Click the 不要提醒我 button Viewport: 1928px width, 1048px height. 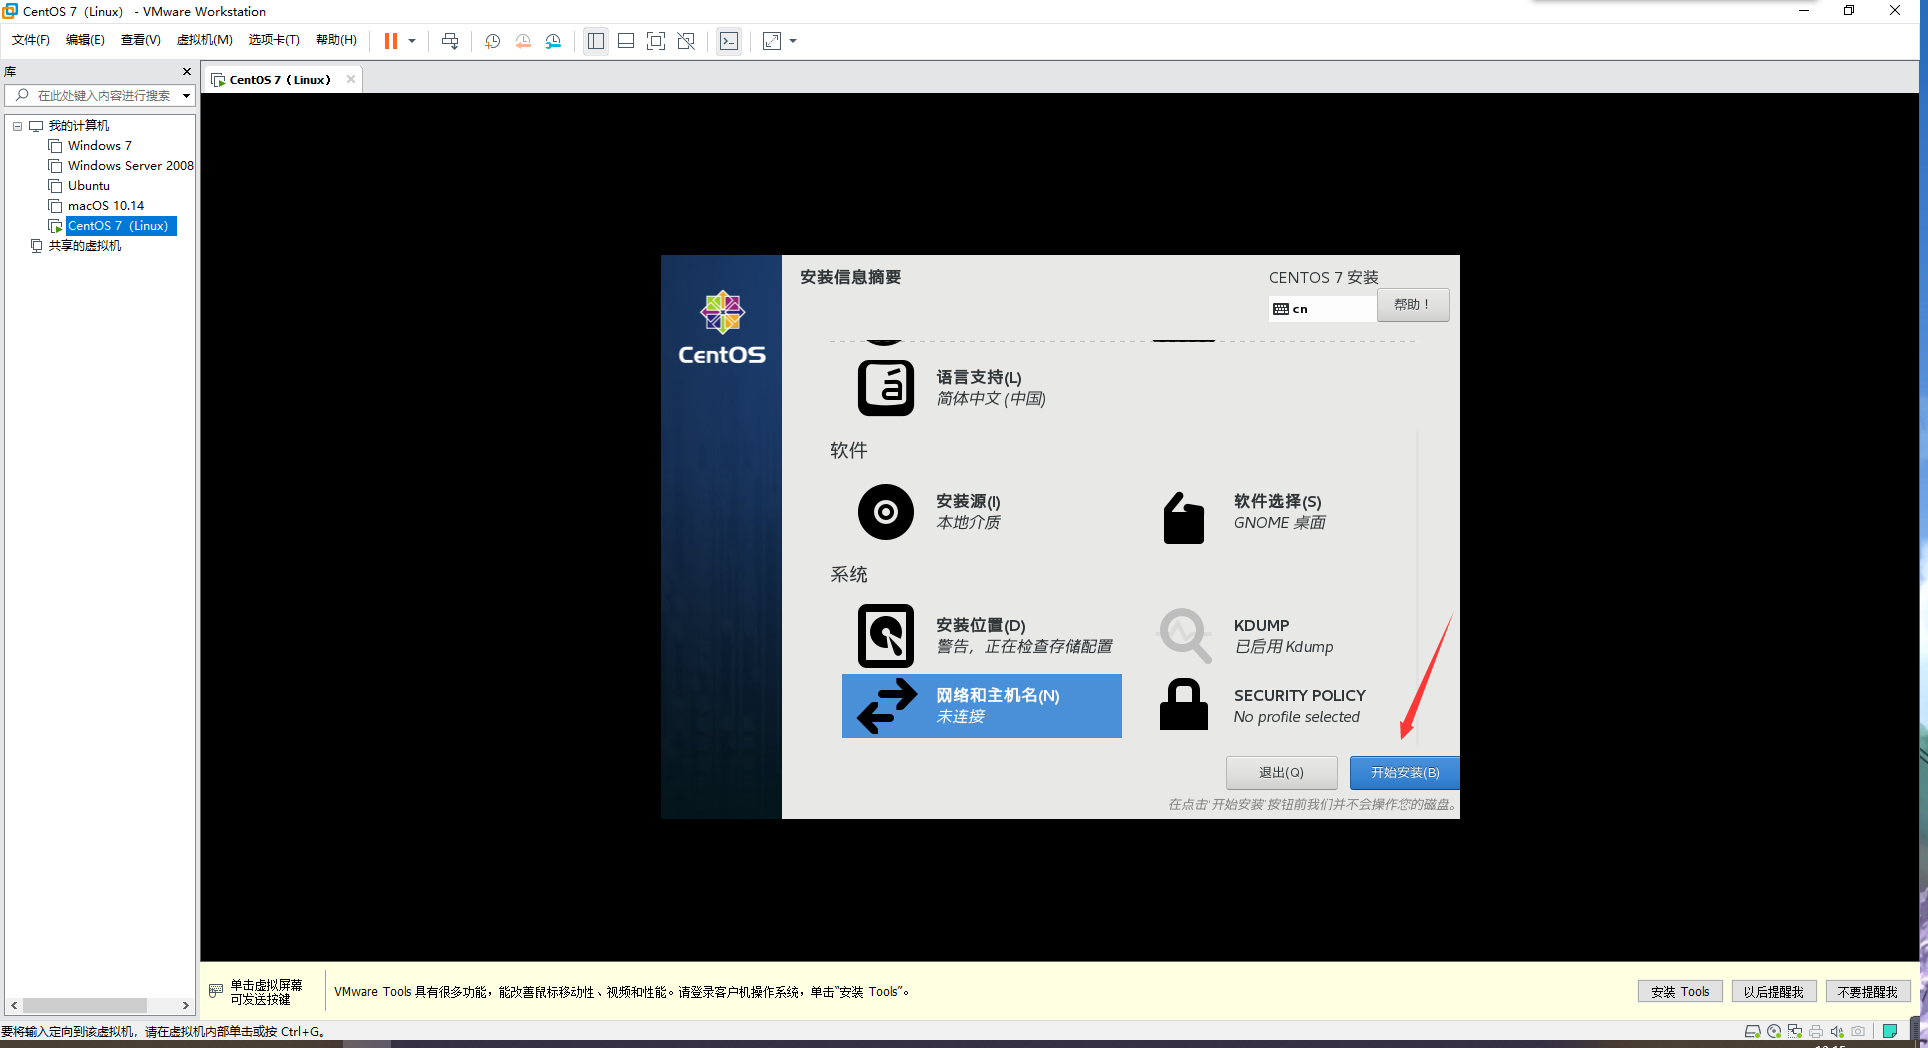pos(1868,992)
